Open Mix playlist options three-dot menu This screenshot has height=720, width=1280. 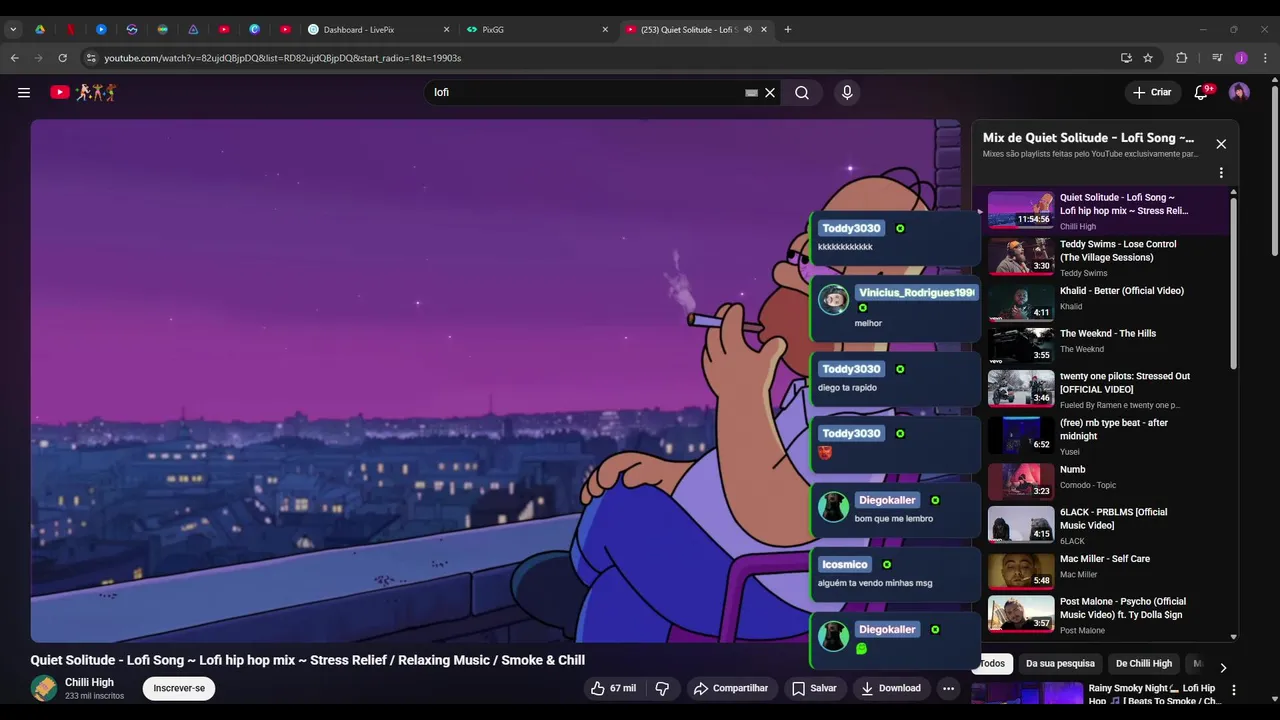[x=1221, y=173]
